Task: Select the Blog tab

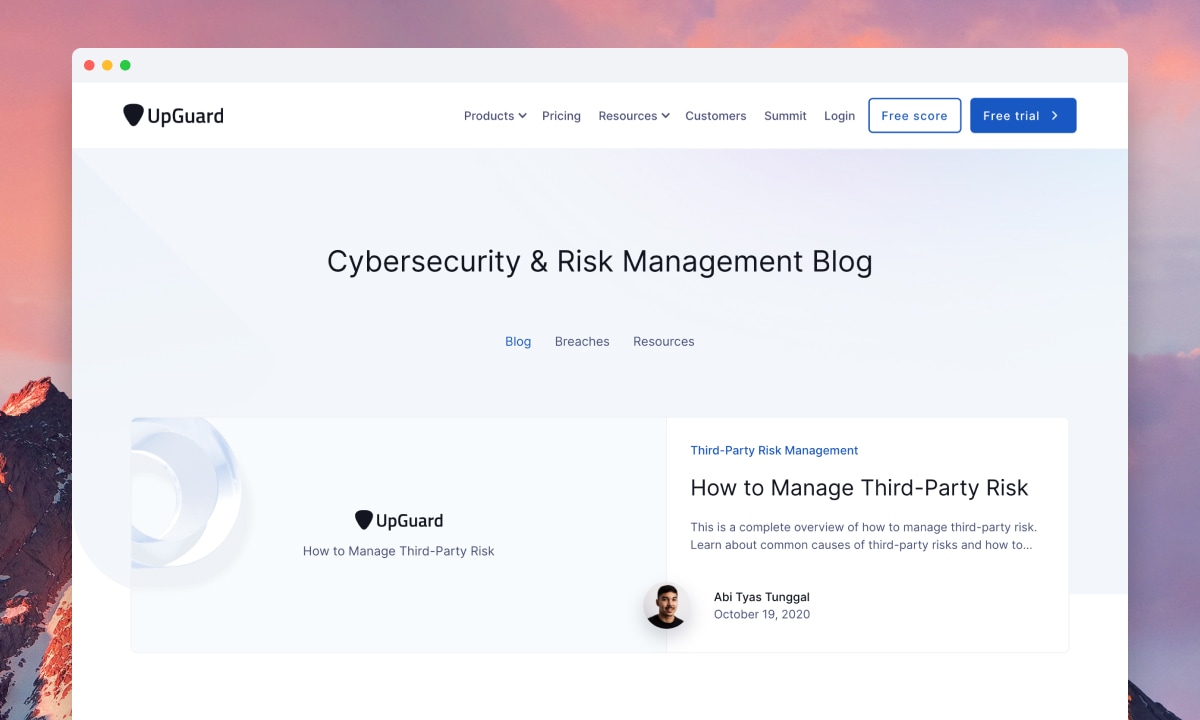Action: coord(518,341)
